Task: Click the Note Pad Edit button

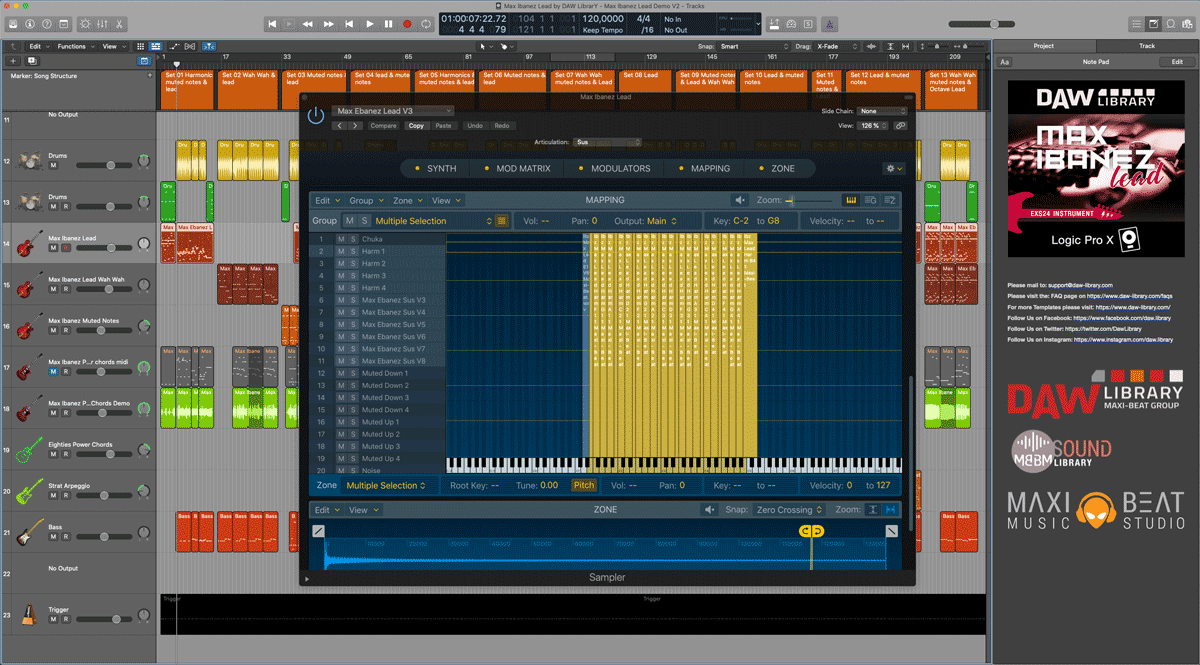Action: click(1176, 62)
